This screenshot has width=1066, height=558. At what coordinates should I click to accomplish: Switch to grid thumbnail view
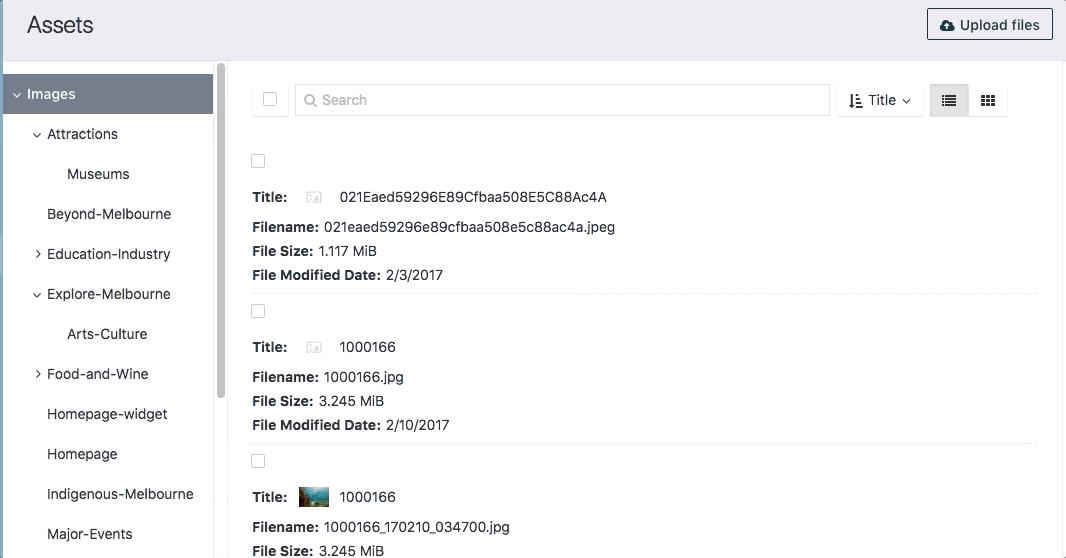(x=988, y=100)
